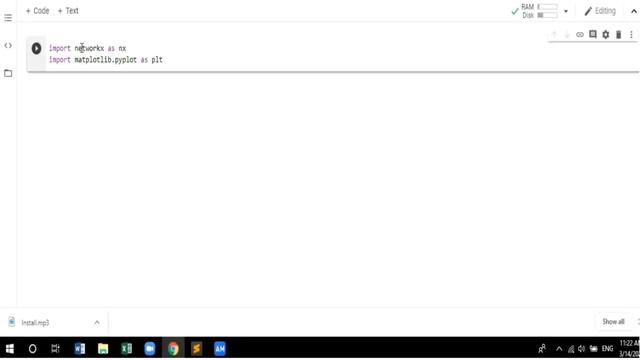Open Windows Start menu
Screen dimensions: 640x360
point(9,349)
